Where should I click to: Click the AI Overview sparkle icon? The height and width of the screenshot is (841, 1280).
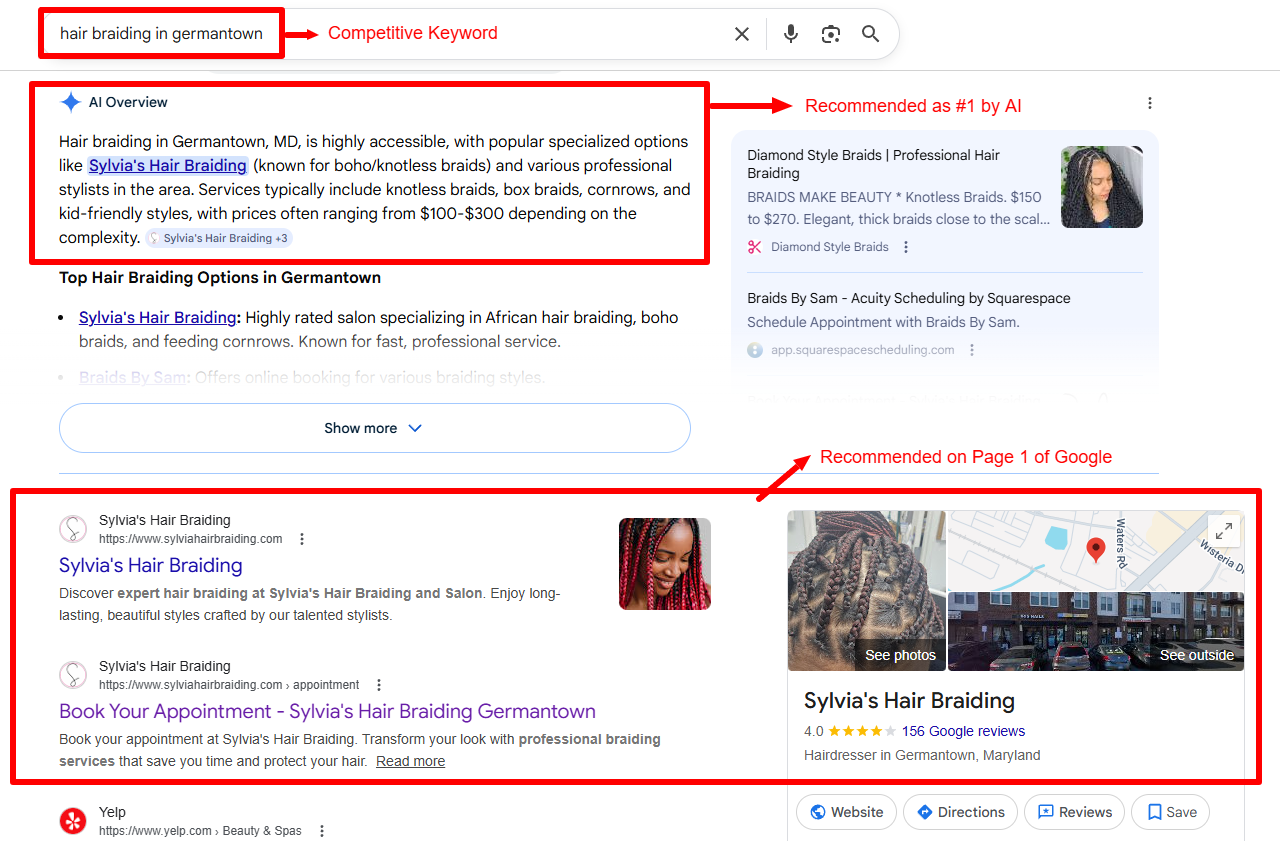coord(70,102)
